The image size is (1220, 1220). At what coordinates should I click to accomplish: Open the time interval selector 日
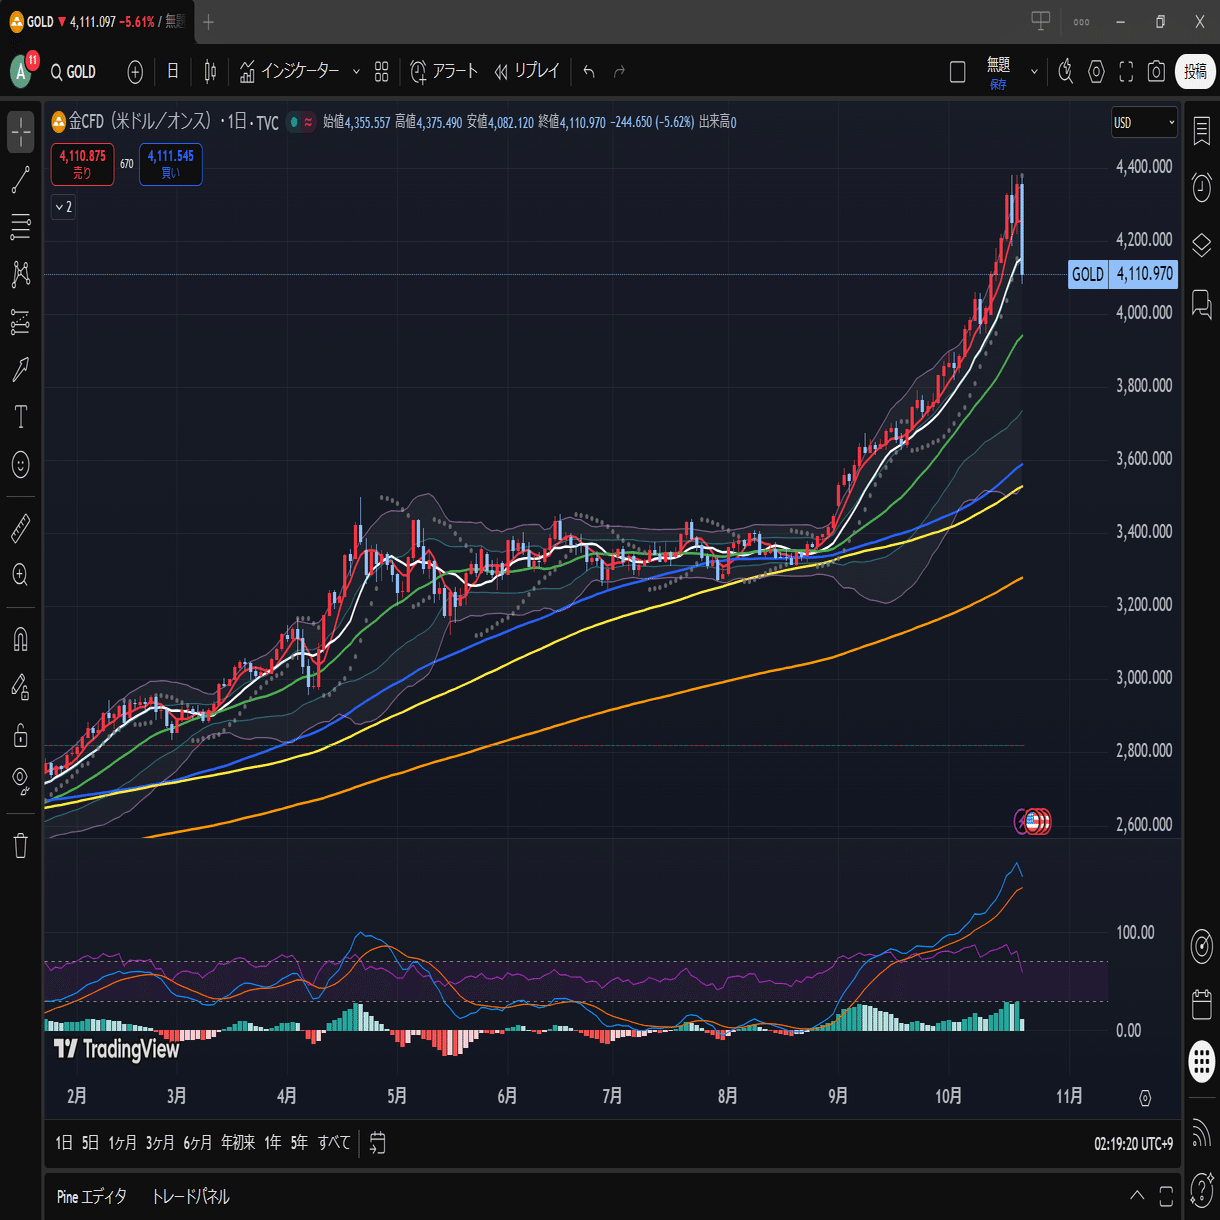click(173, 71)
